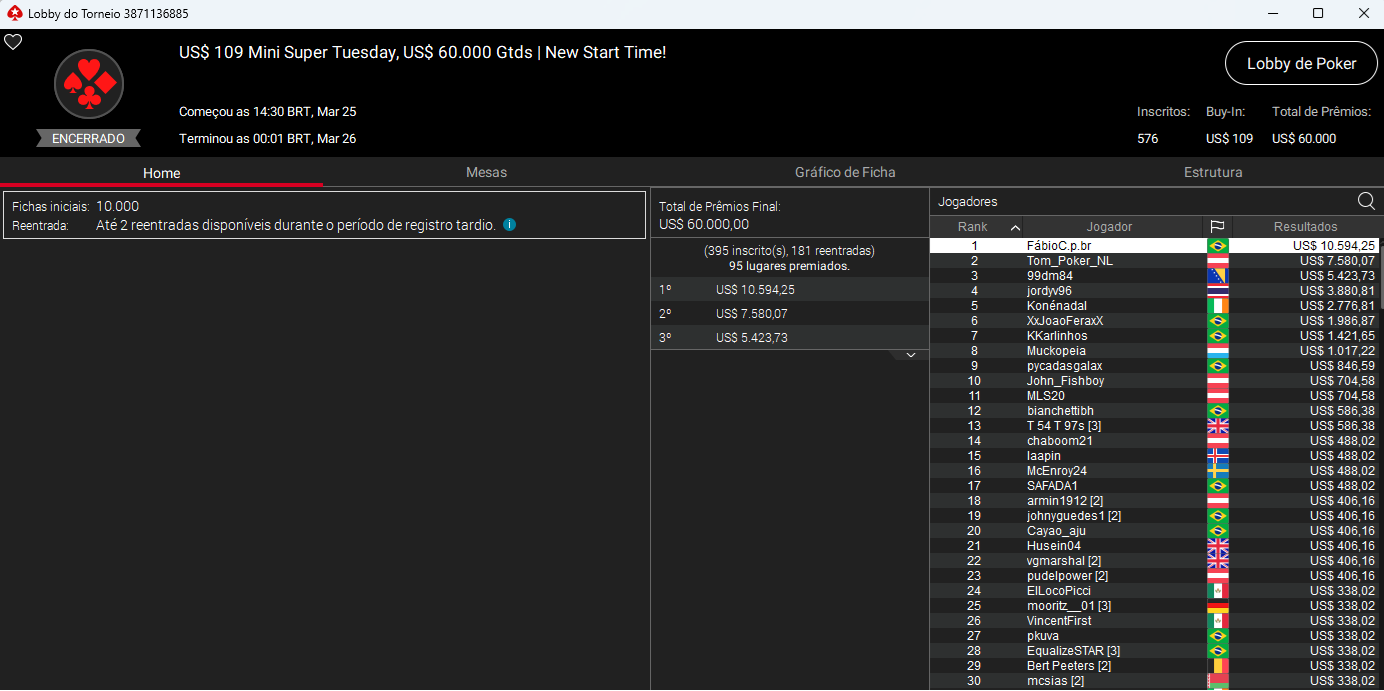Select player row jordyv96
This screenshot has width=1384, height=691.
coord(1154,291)
